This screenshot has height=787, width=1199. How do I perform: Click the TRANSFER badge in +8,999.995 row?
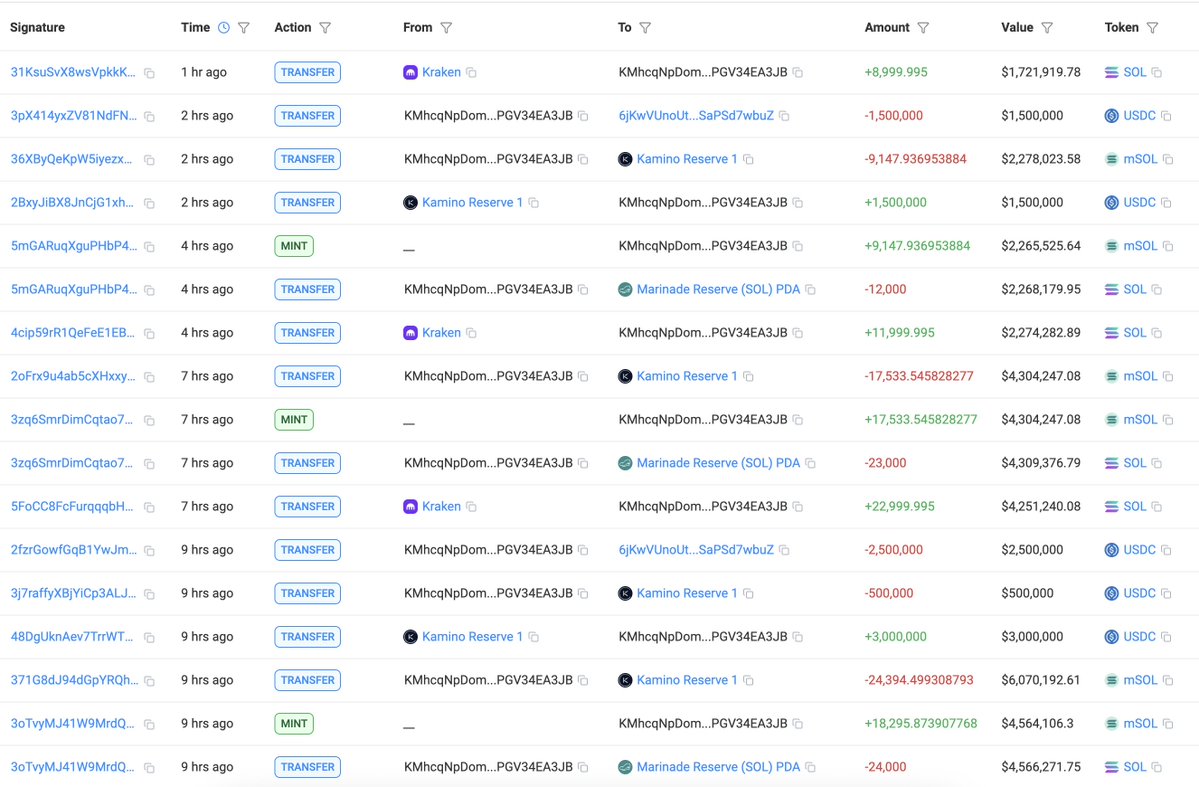pyautogui.click(x=307, y=73)
